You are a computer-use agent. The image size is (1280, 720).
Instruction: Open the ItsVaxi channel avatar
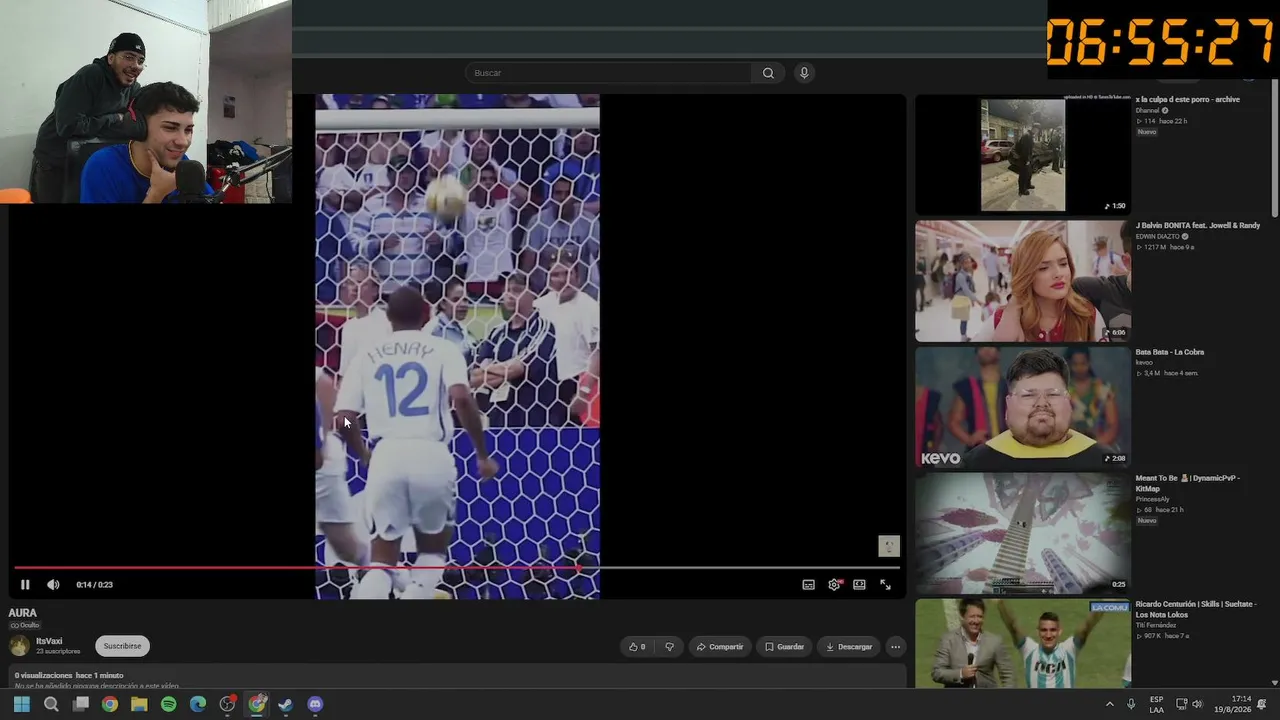[x=19, y=646]
